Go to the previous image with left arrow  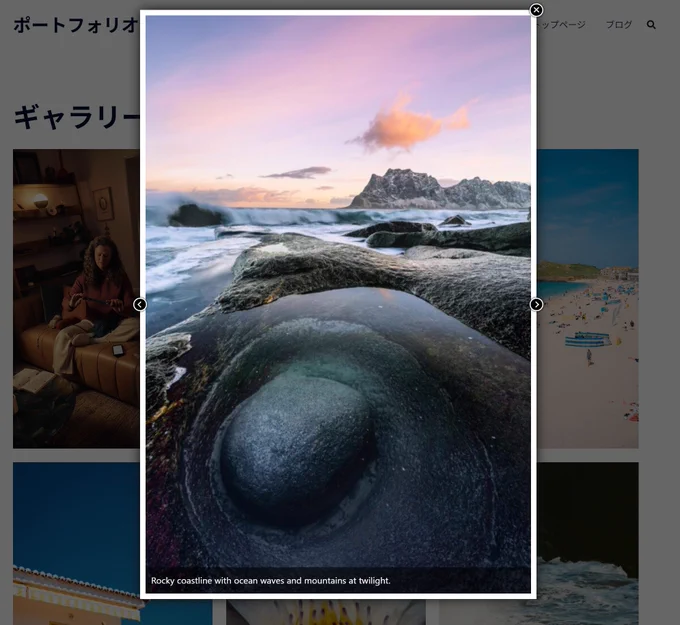[x=140, y=304]
